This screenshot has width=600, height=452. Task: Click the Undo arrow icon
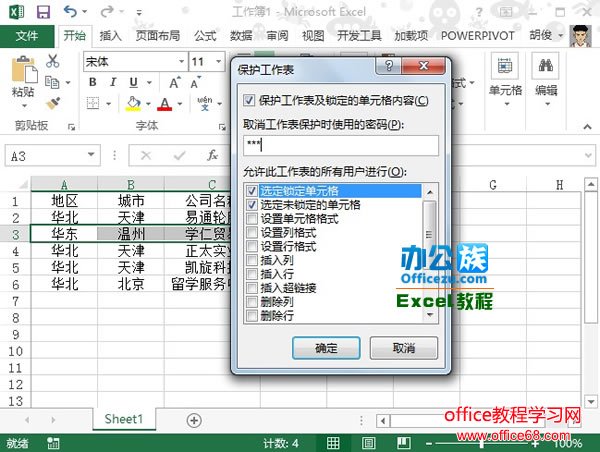point(70,12)
